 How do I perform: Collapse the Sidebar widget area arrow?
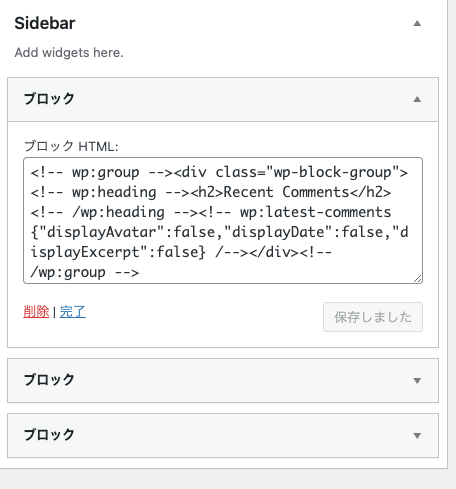pyautogui.click(x=417, y=23)
